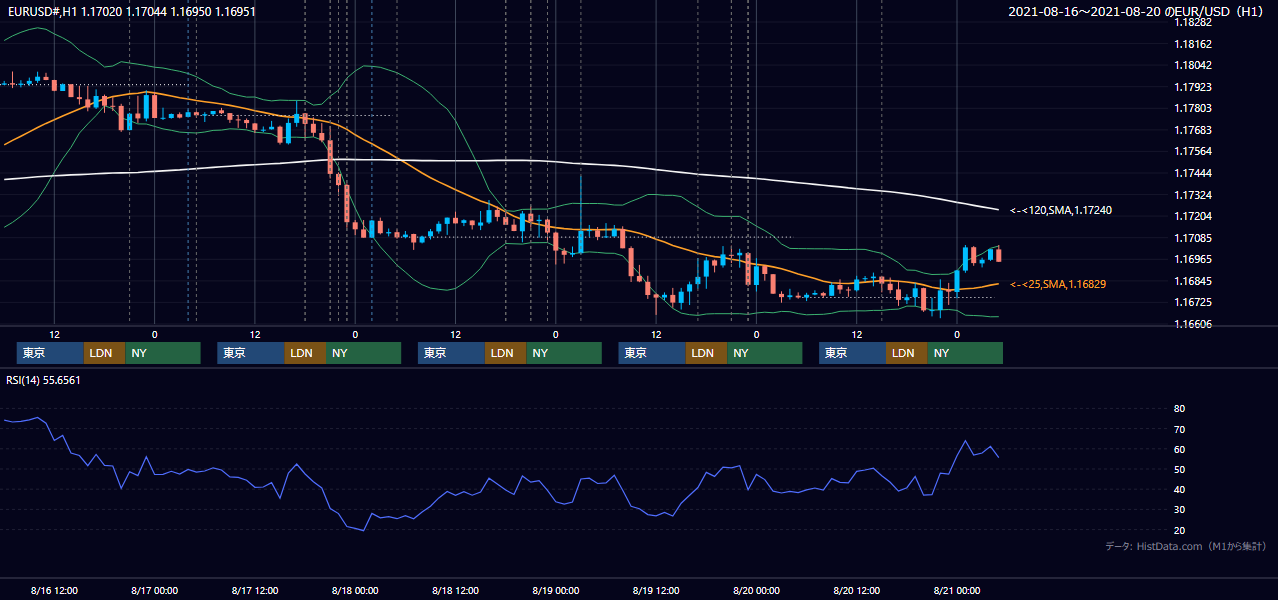Click the first 東京 session box
This screenshot has height=600, width=1278.
click(51, 353)
